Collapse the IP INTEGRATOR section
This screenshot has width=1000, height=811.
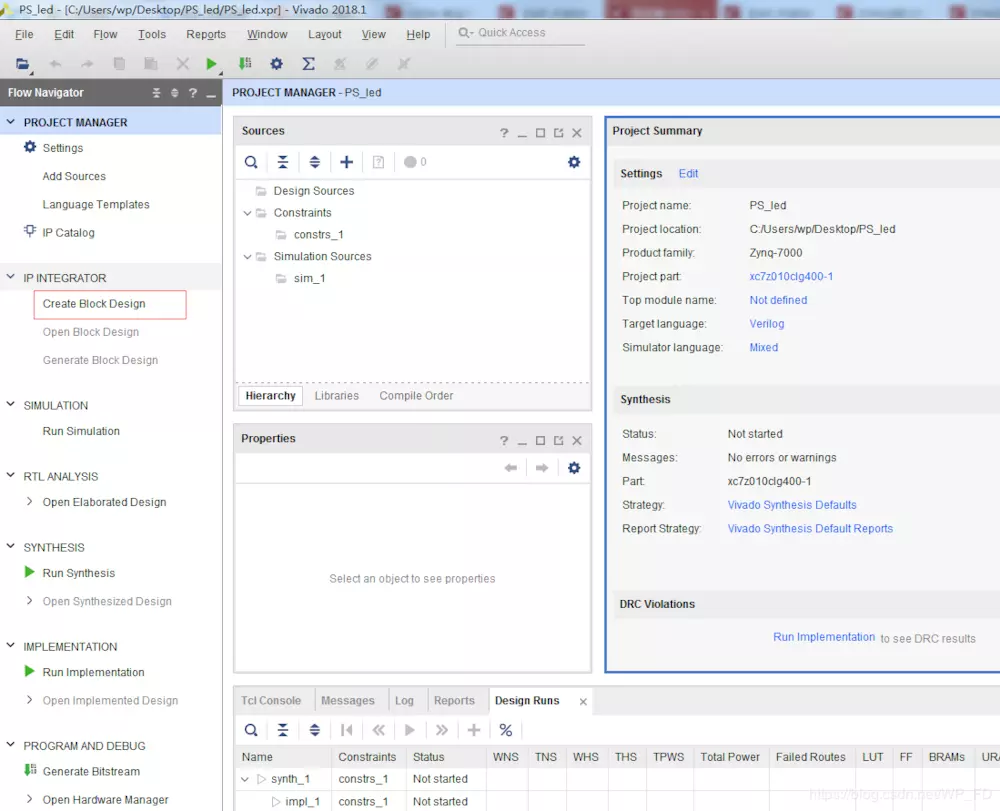11,277
